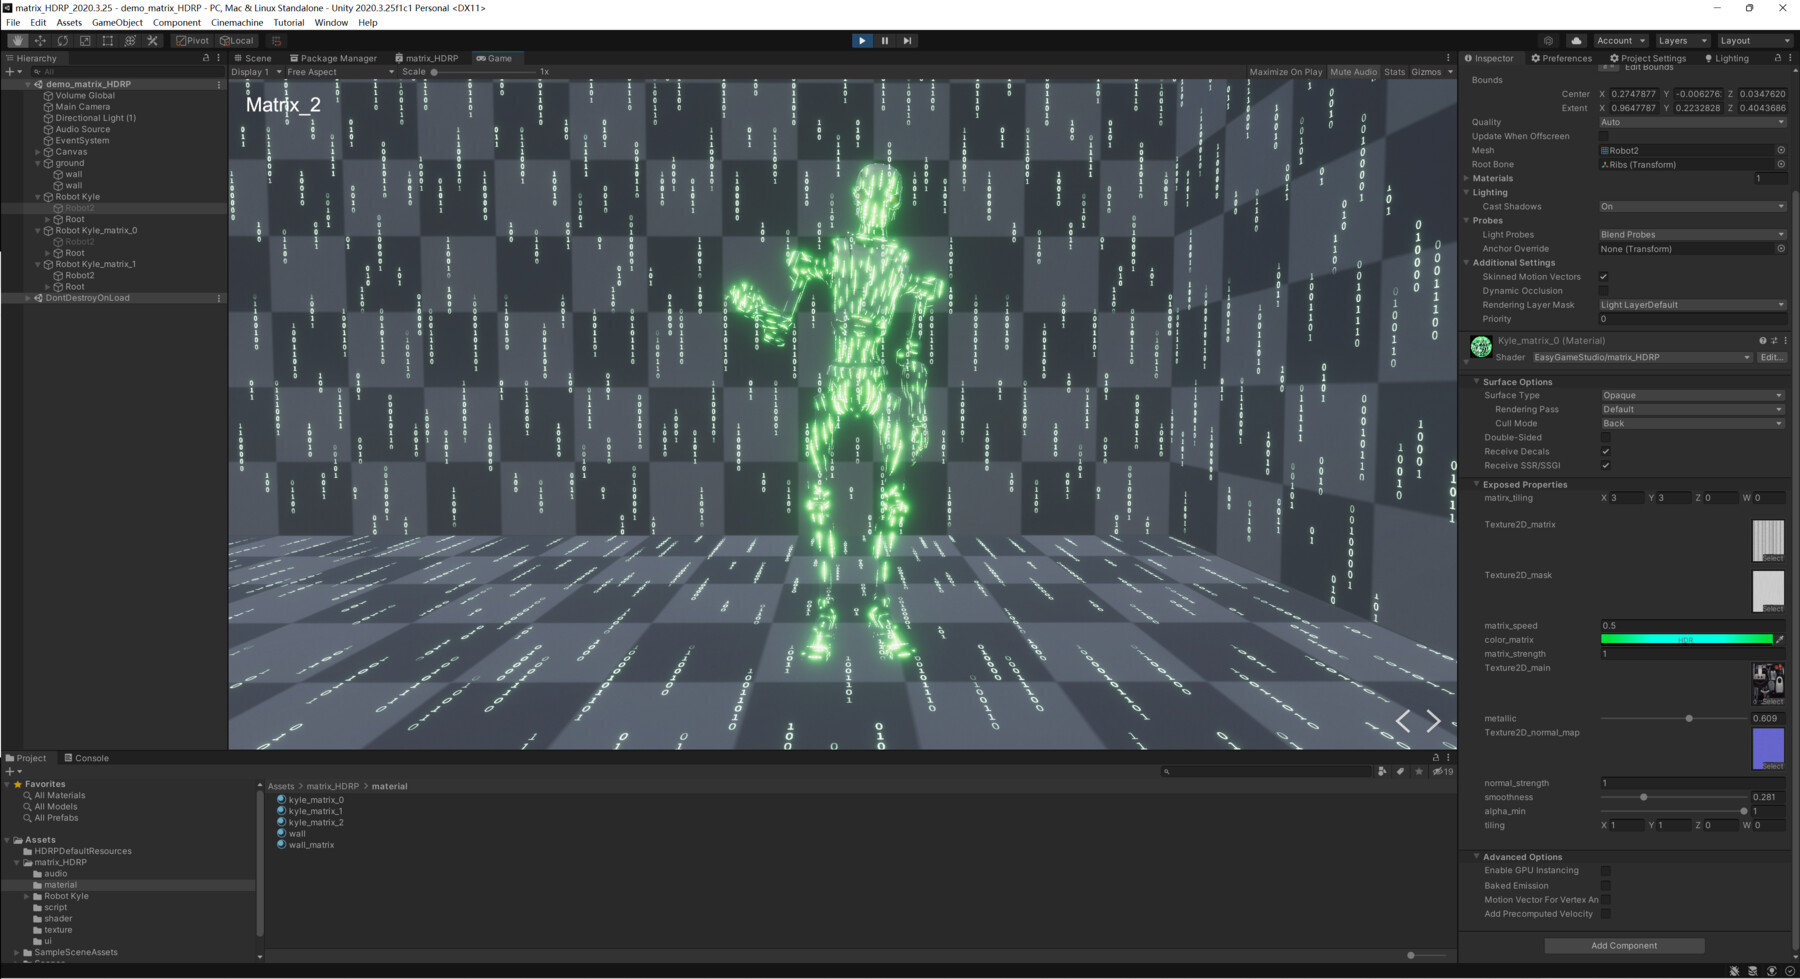Open the Cull Mode dropdown
The width and height of the screenshot is (1800, 979).
coord(1690,423)
